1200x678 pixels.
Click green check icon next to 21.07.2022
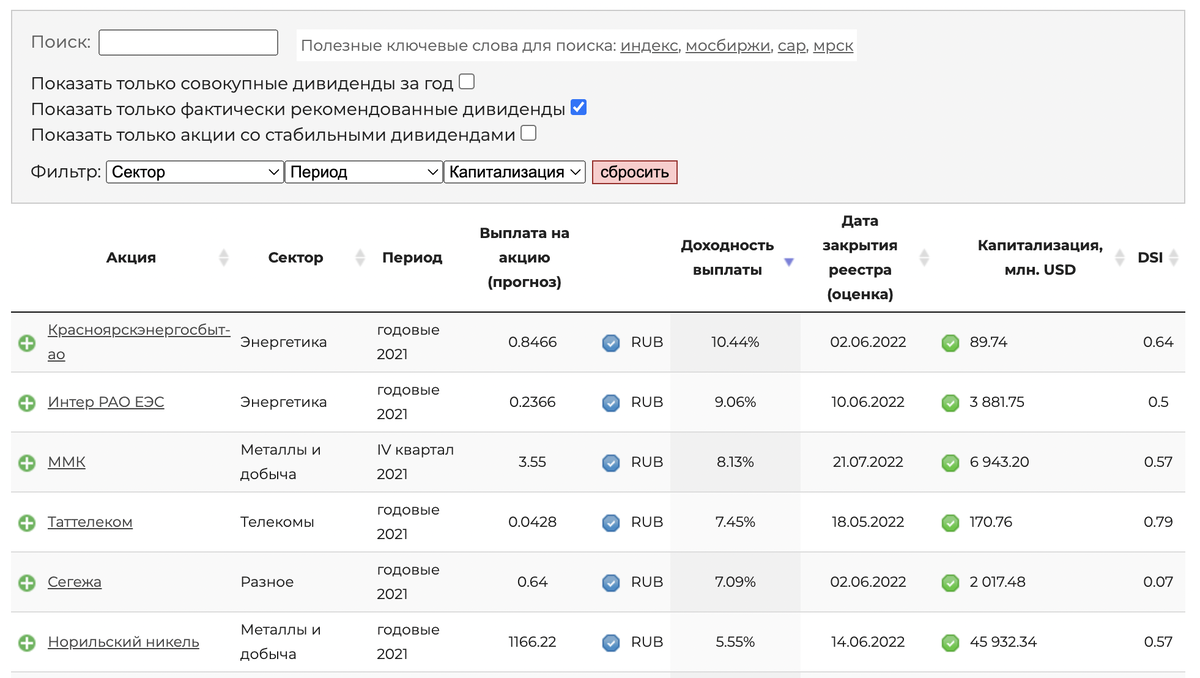(950, 463)
